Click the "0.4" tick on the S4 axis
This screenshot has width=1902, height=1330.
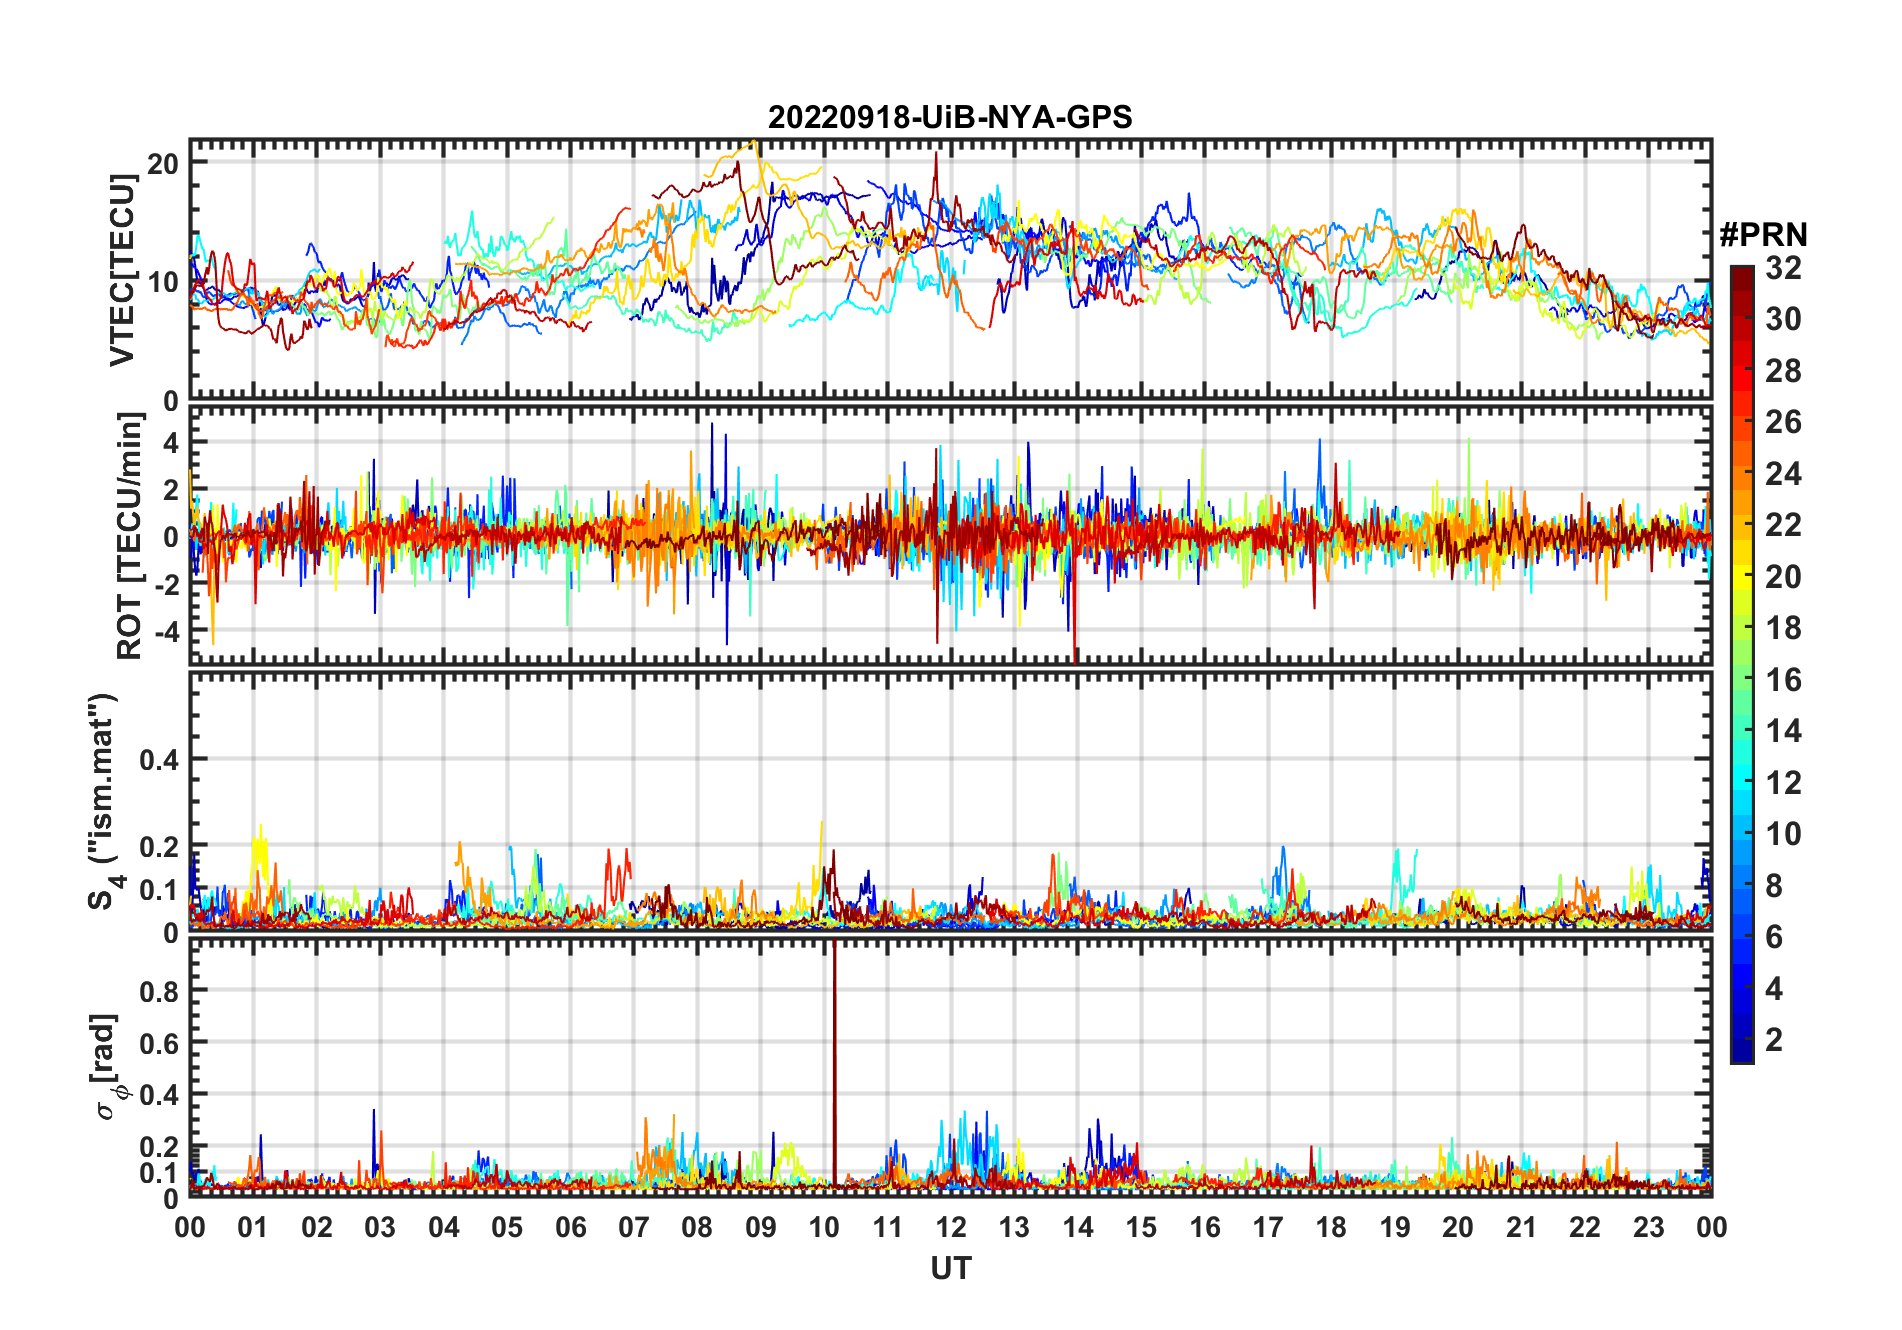tap(159, 759)
